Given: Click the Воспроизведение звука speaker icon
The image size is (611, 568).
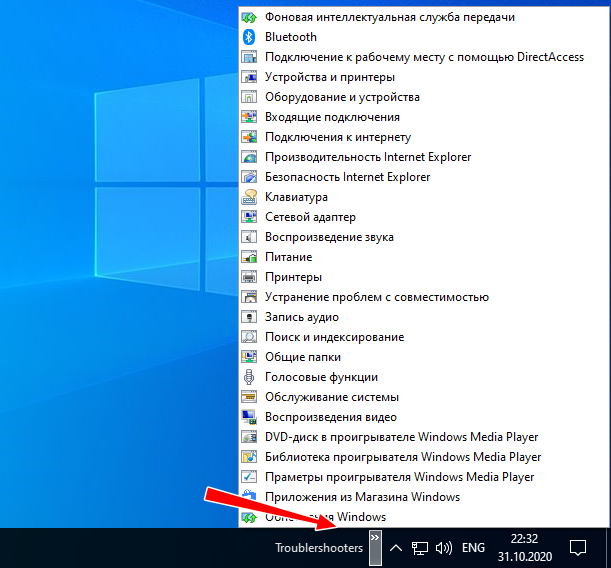Looking at the screenshot, I should [249, 237].
